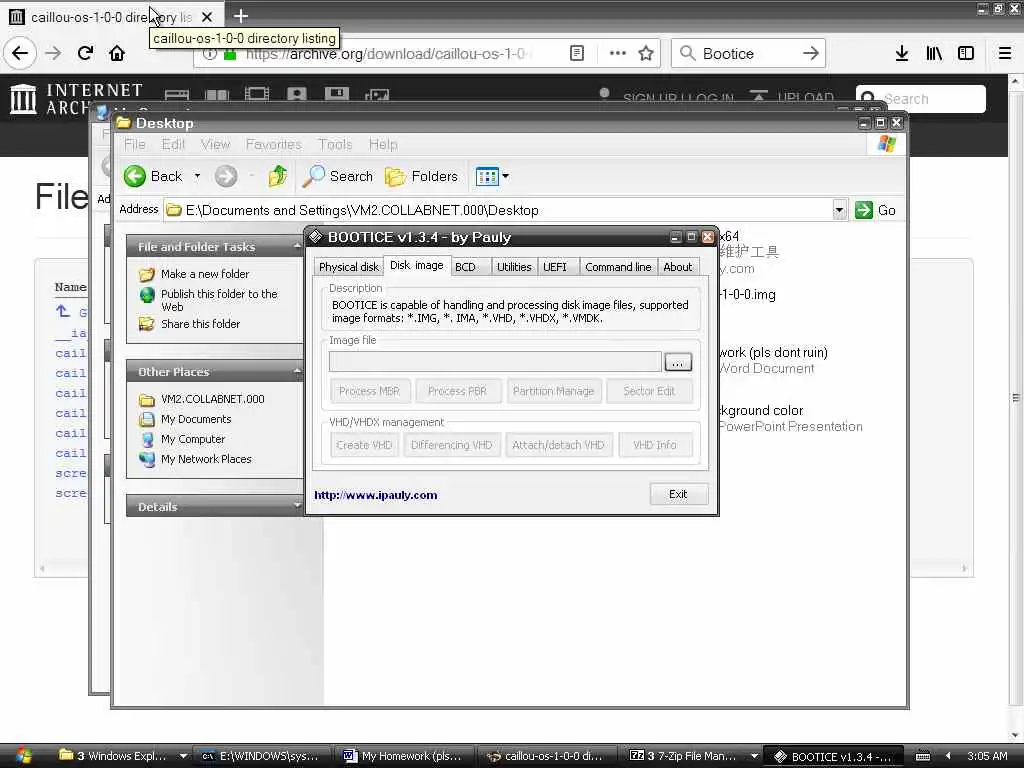Image resolution: width=1024 pixels, height=768 pixels.
Task: Click Share this folder
Action: (x=200, y=324)
